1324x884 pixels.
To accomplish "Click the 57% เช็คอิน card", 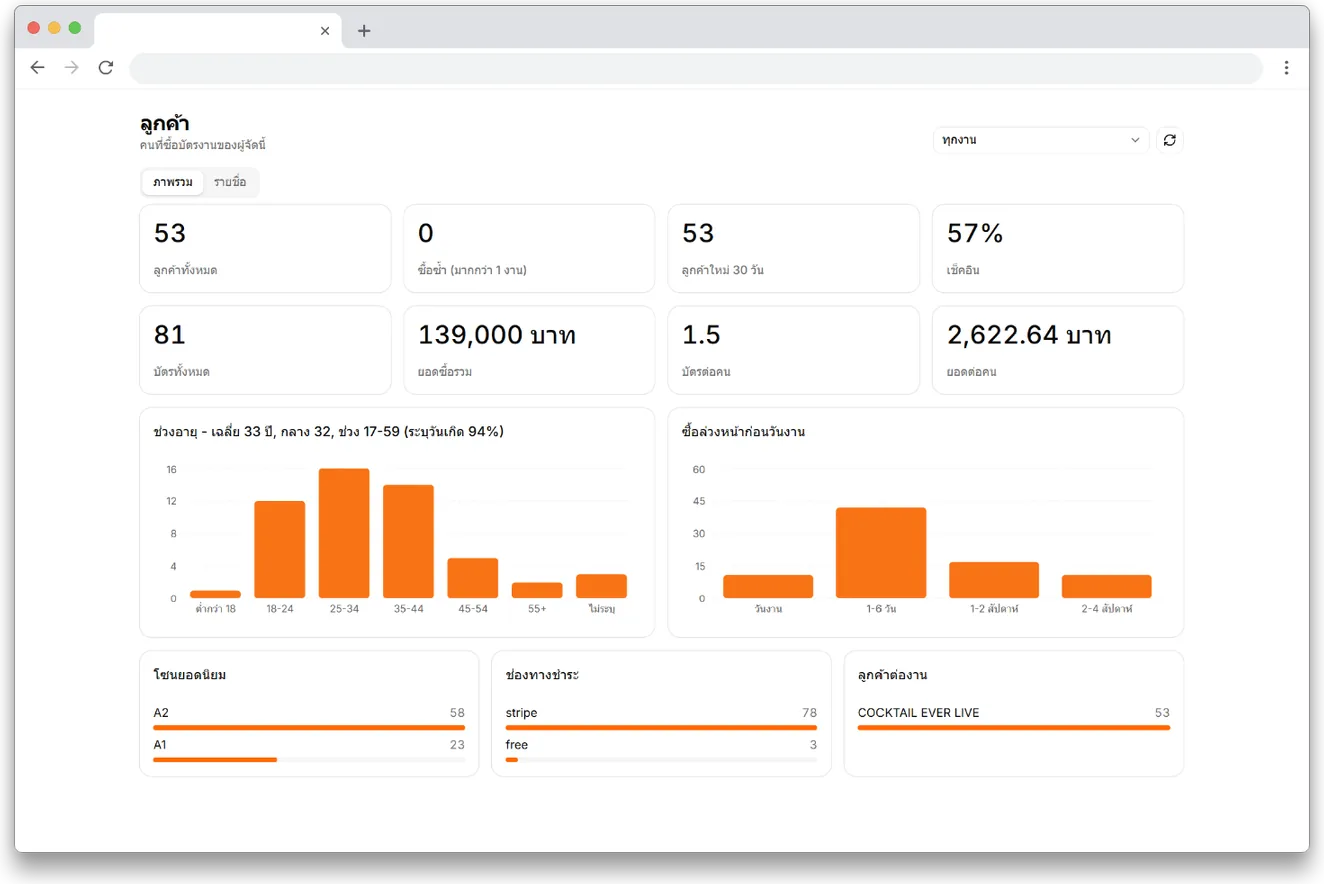I will [1058, 249].
